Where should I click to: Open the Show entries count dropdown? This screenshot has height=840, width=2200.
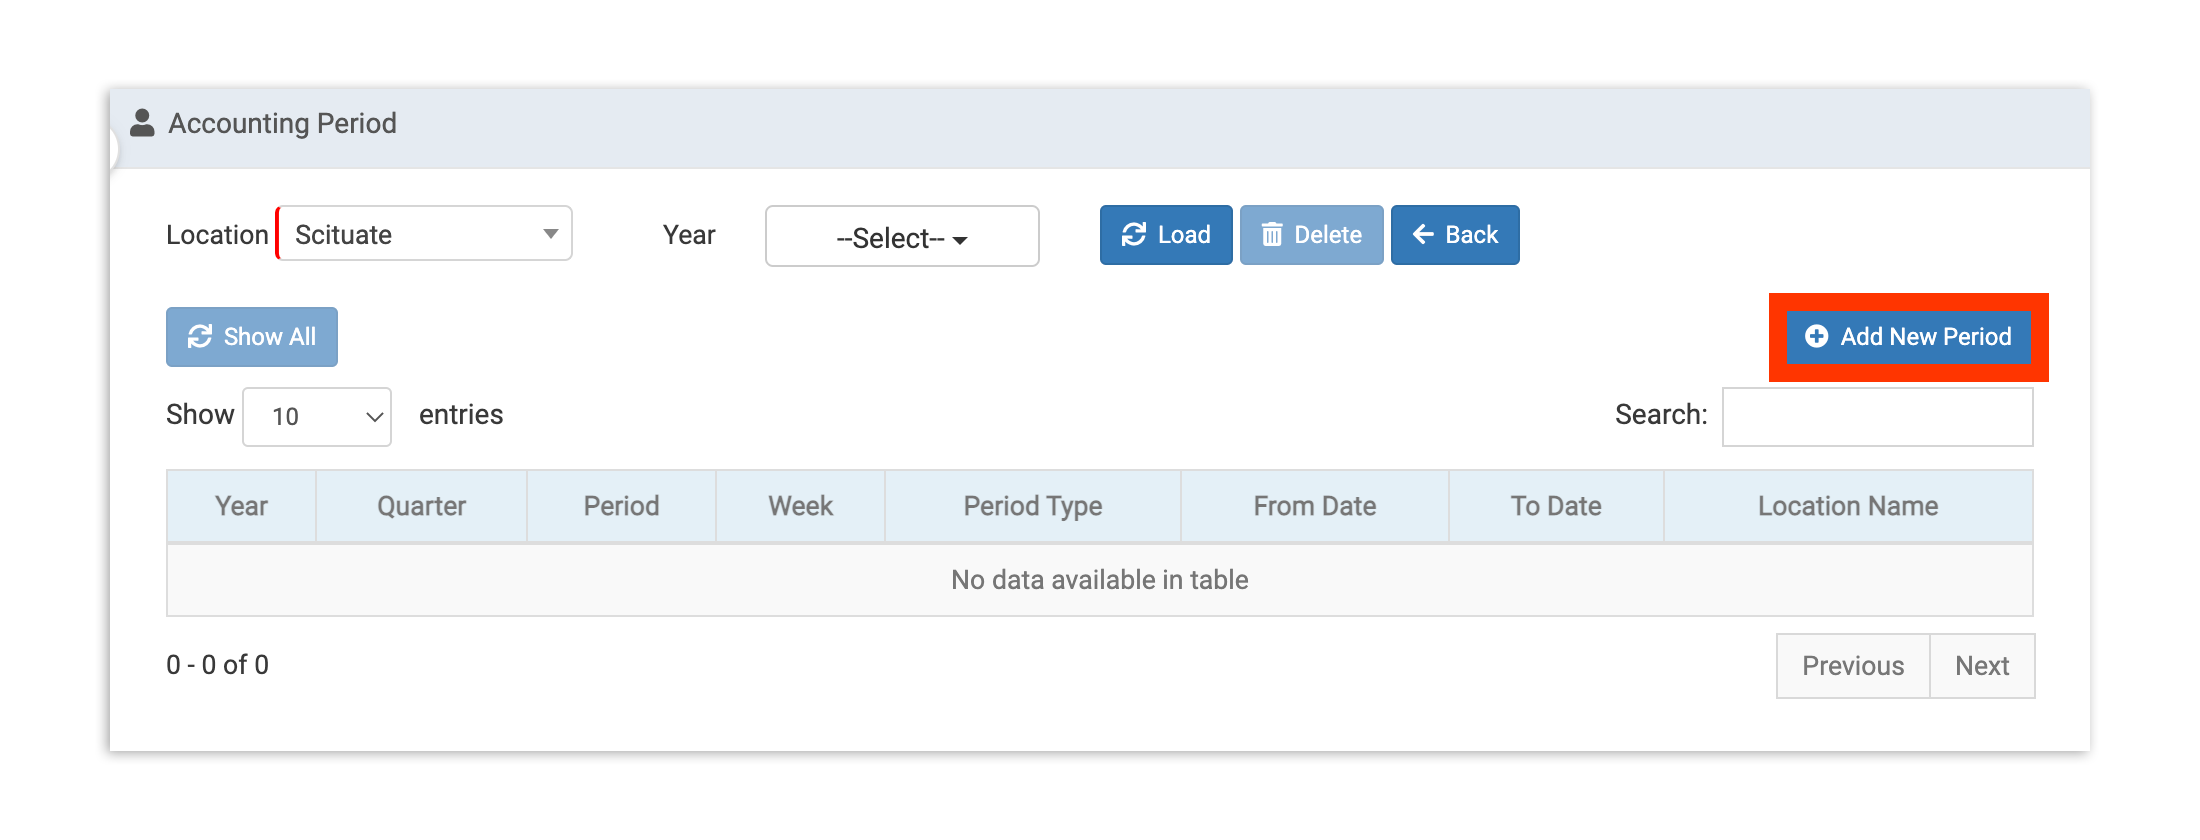click(317, 416)
